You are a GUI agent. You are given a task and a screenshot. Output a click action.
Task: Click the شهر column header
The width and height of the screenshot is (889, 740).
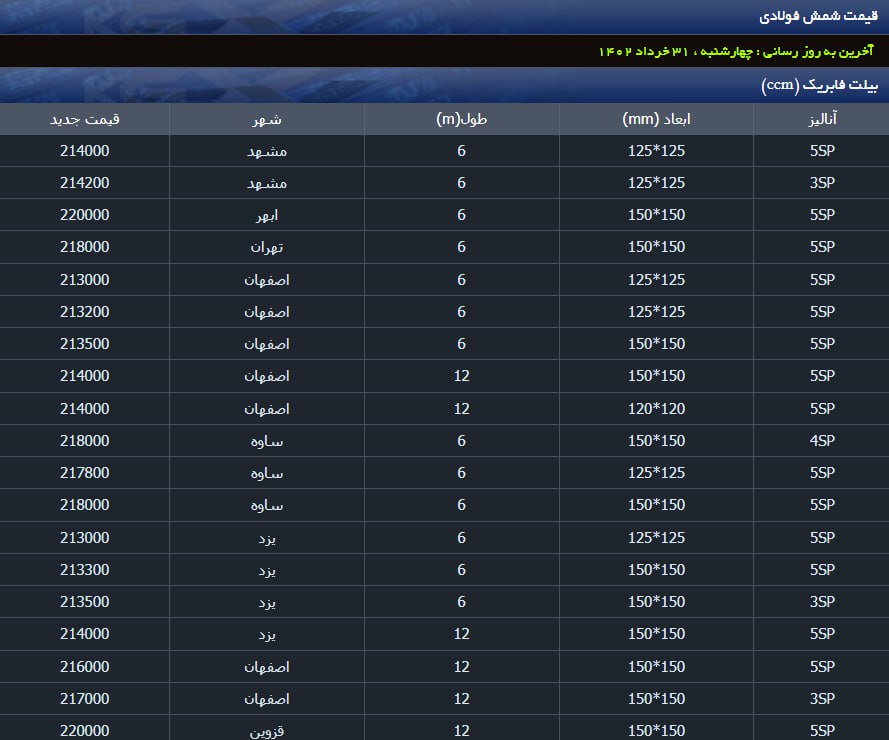267,119
